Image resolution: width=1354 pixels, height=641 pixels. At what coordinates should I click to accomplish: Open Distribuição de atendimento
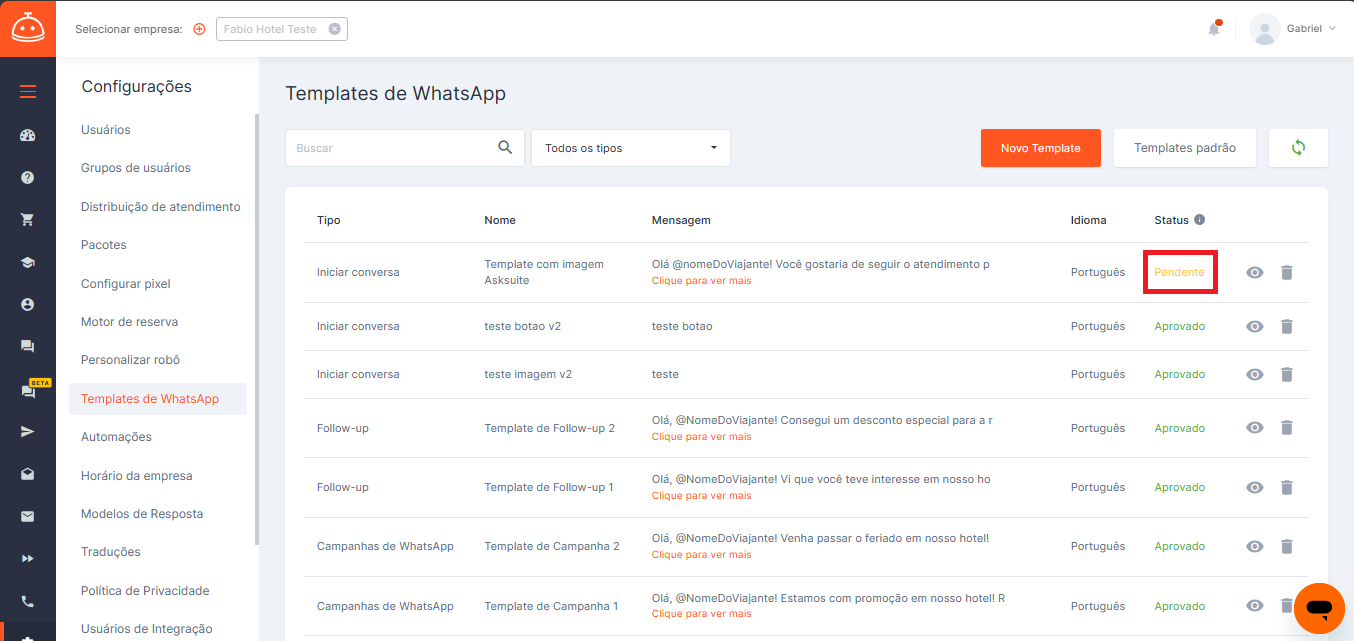pos(161,207)
